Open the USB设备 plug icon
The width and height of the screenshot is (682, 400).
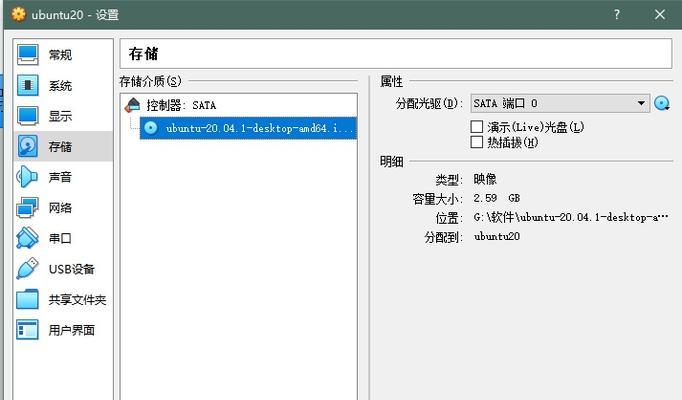28,269
